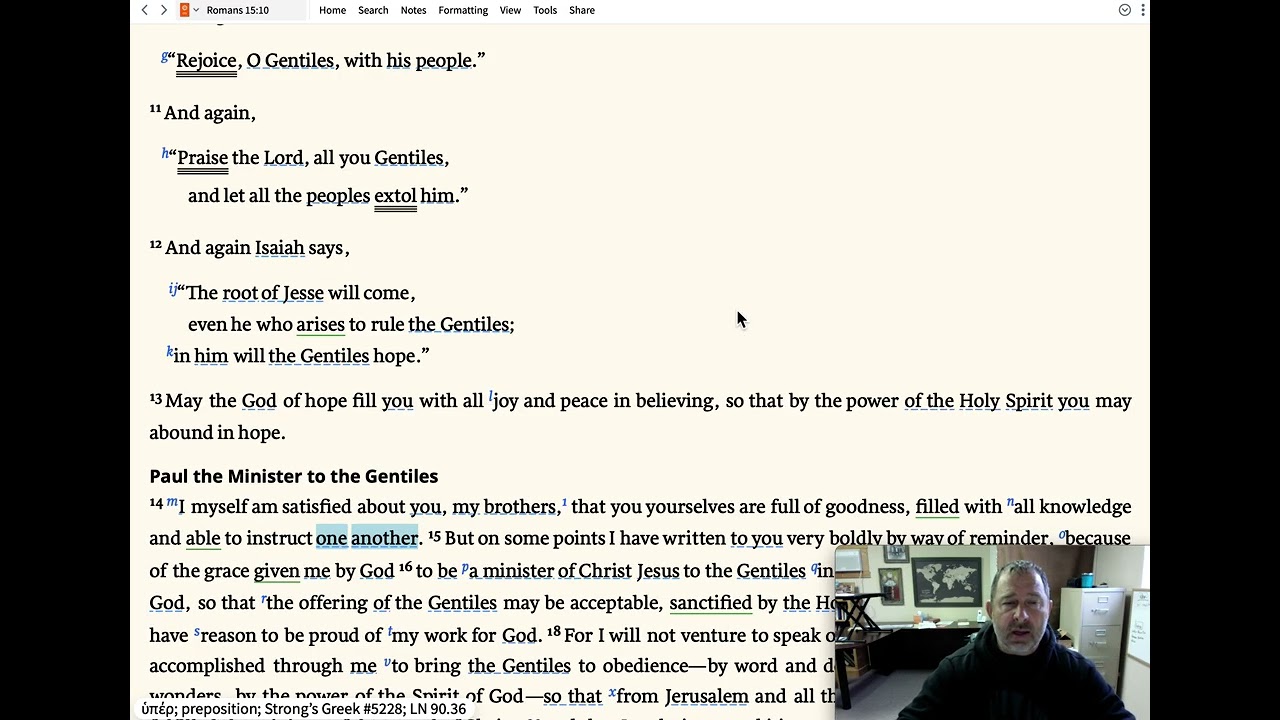This screenshot has height=720, width=1280.
Task: Expand the resource dropdown chevron
Action: [x=196, y=10]
